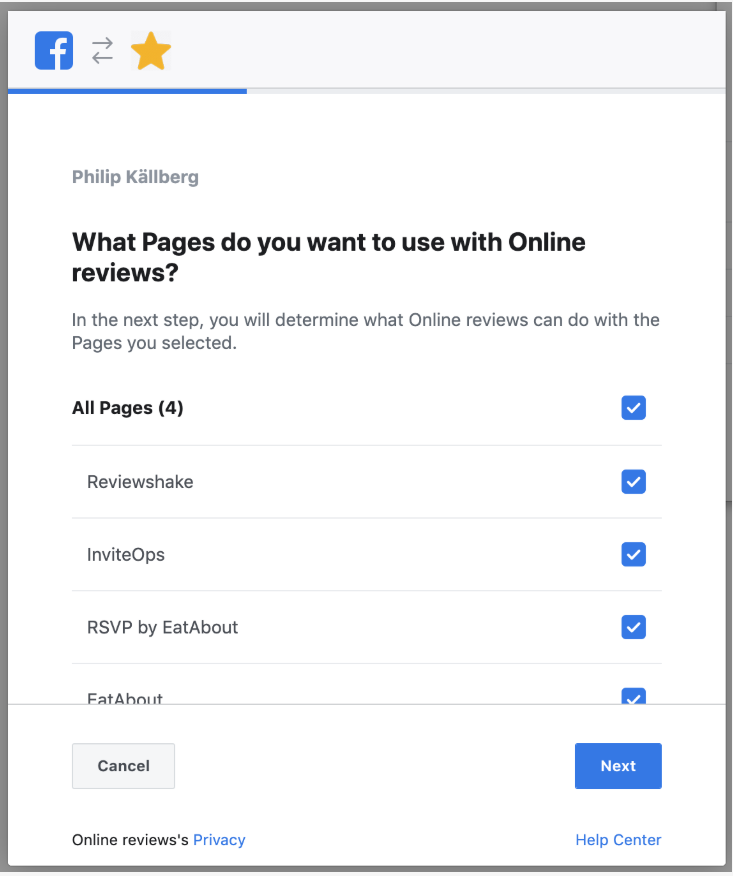
Task: Uncheck the Reviewshake page checkbox
Action: (x=634, y=482)
